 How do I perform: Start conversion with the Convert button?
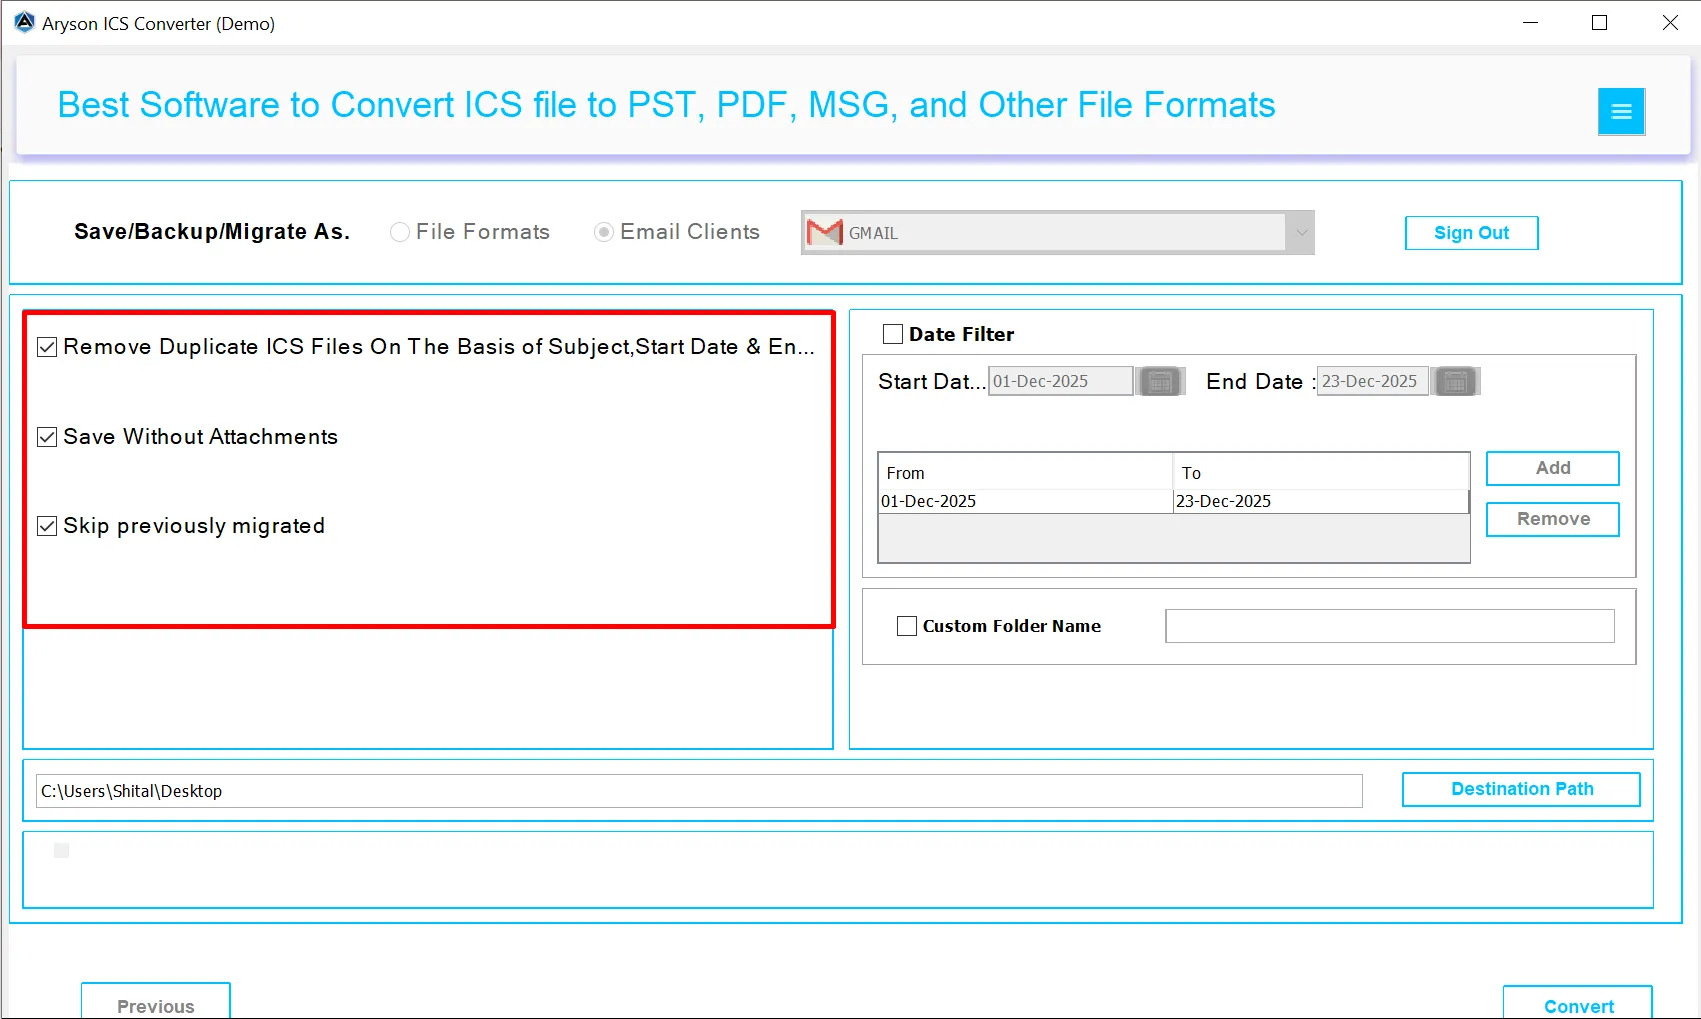point(1577,1004)
